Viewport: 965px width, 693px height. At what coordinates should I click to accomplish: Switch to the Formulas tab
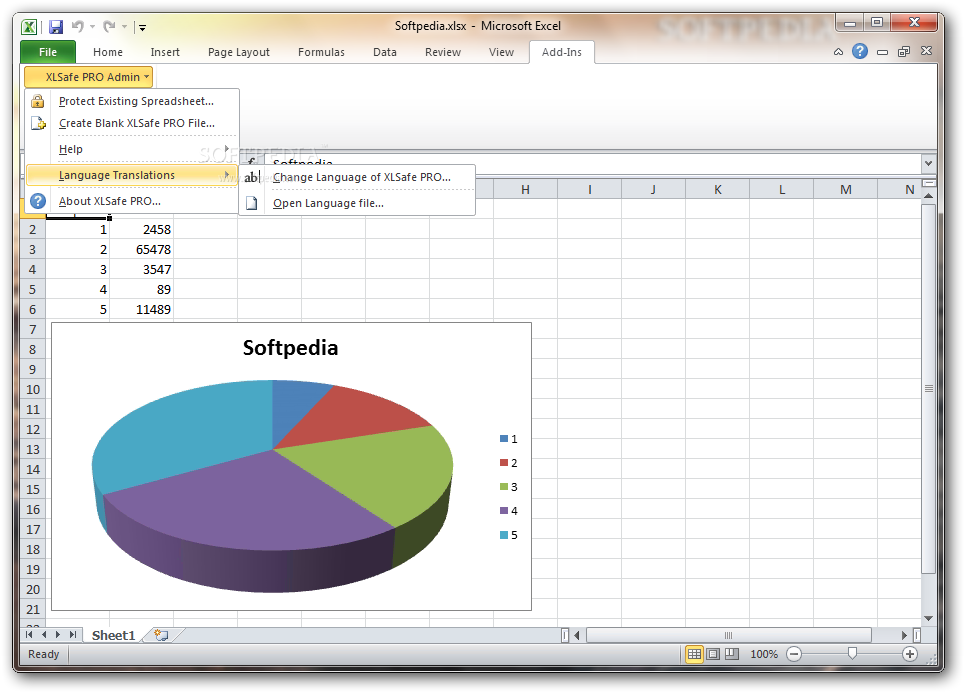click(321, 52)
